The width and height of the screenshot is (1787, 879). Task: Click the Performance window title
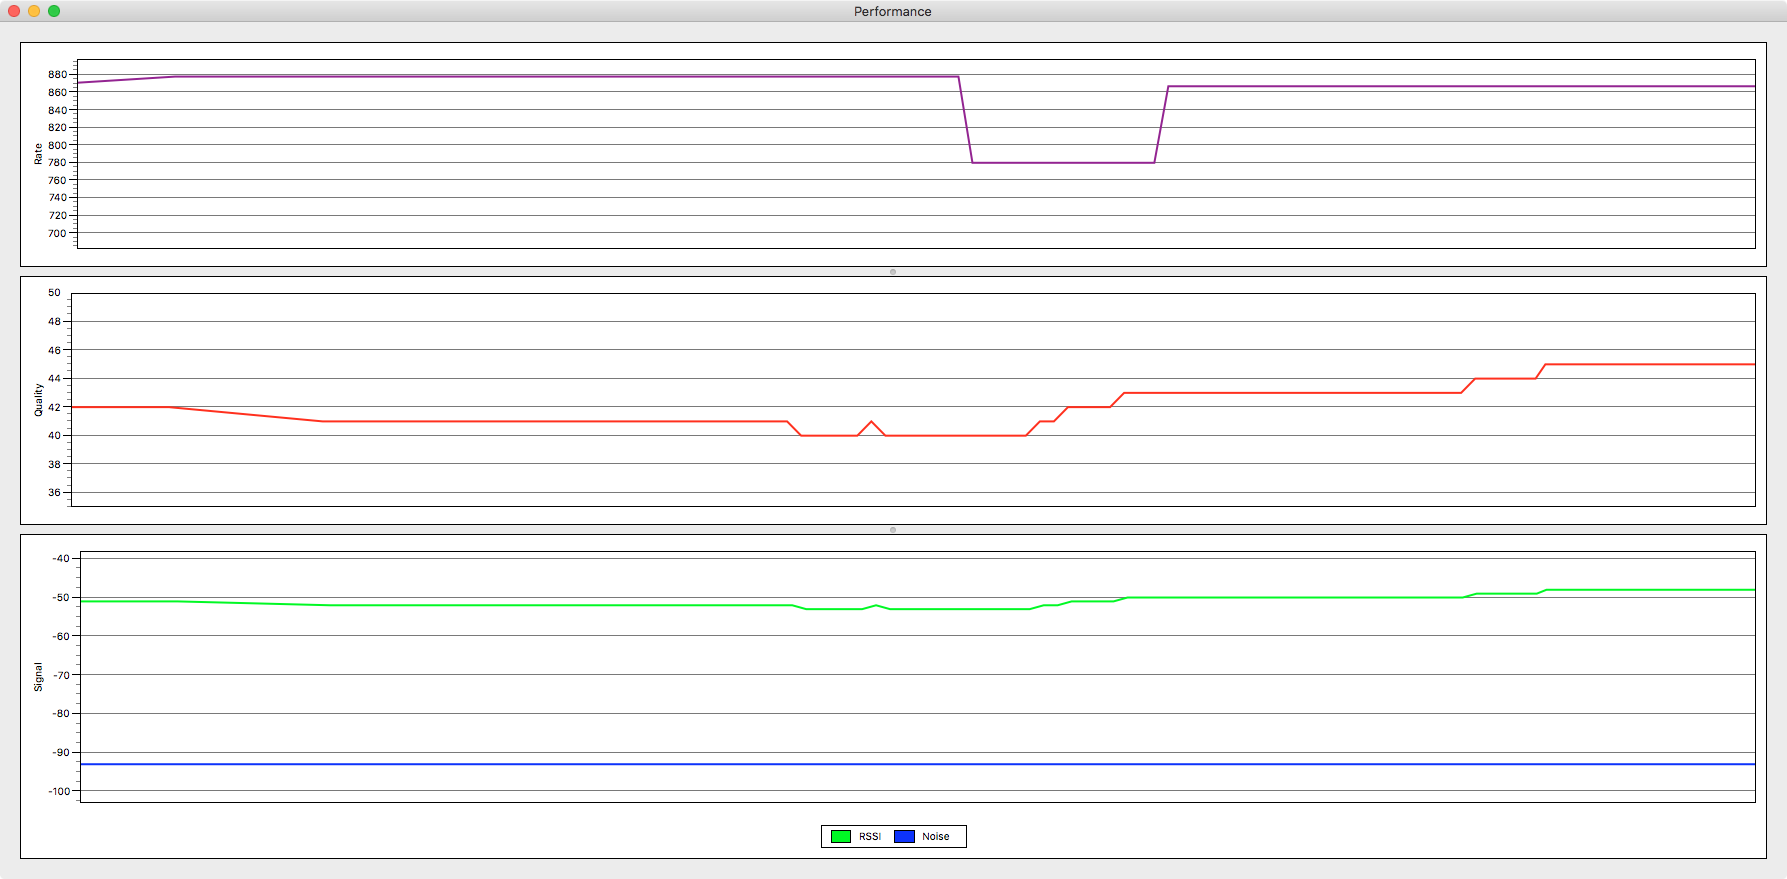[893, 11]
